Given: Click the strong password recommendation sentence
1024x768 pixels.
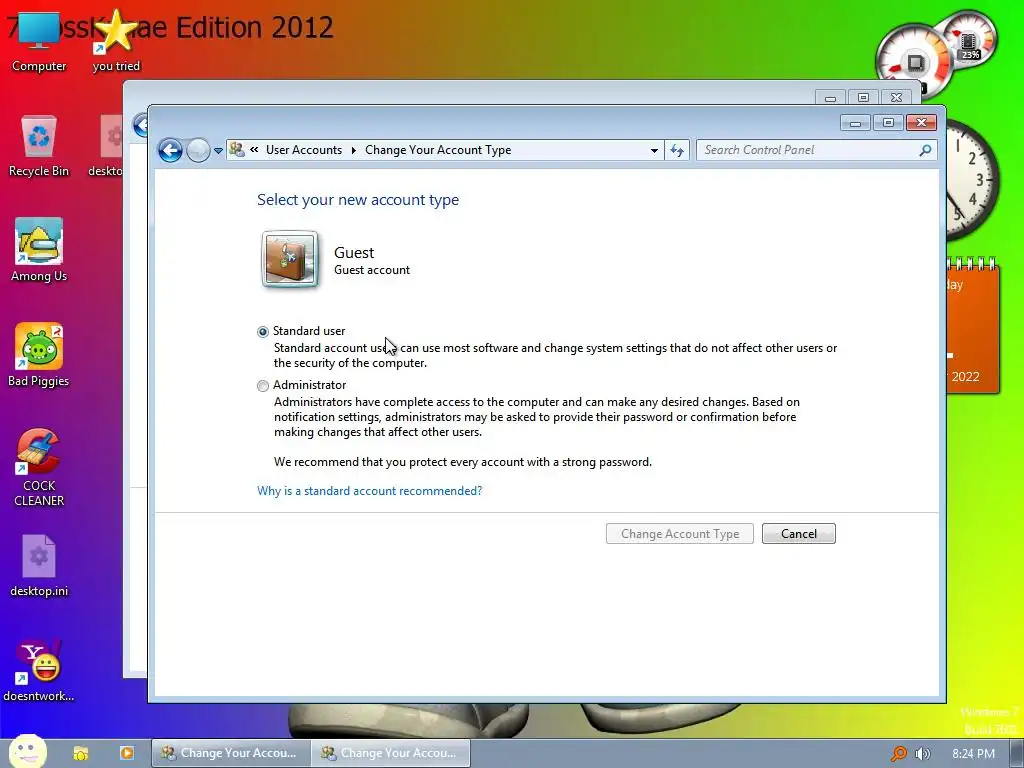Looking at the screenshot, I should (x=463, y=462).
